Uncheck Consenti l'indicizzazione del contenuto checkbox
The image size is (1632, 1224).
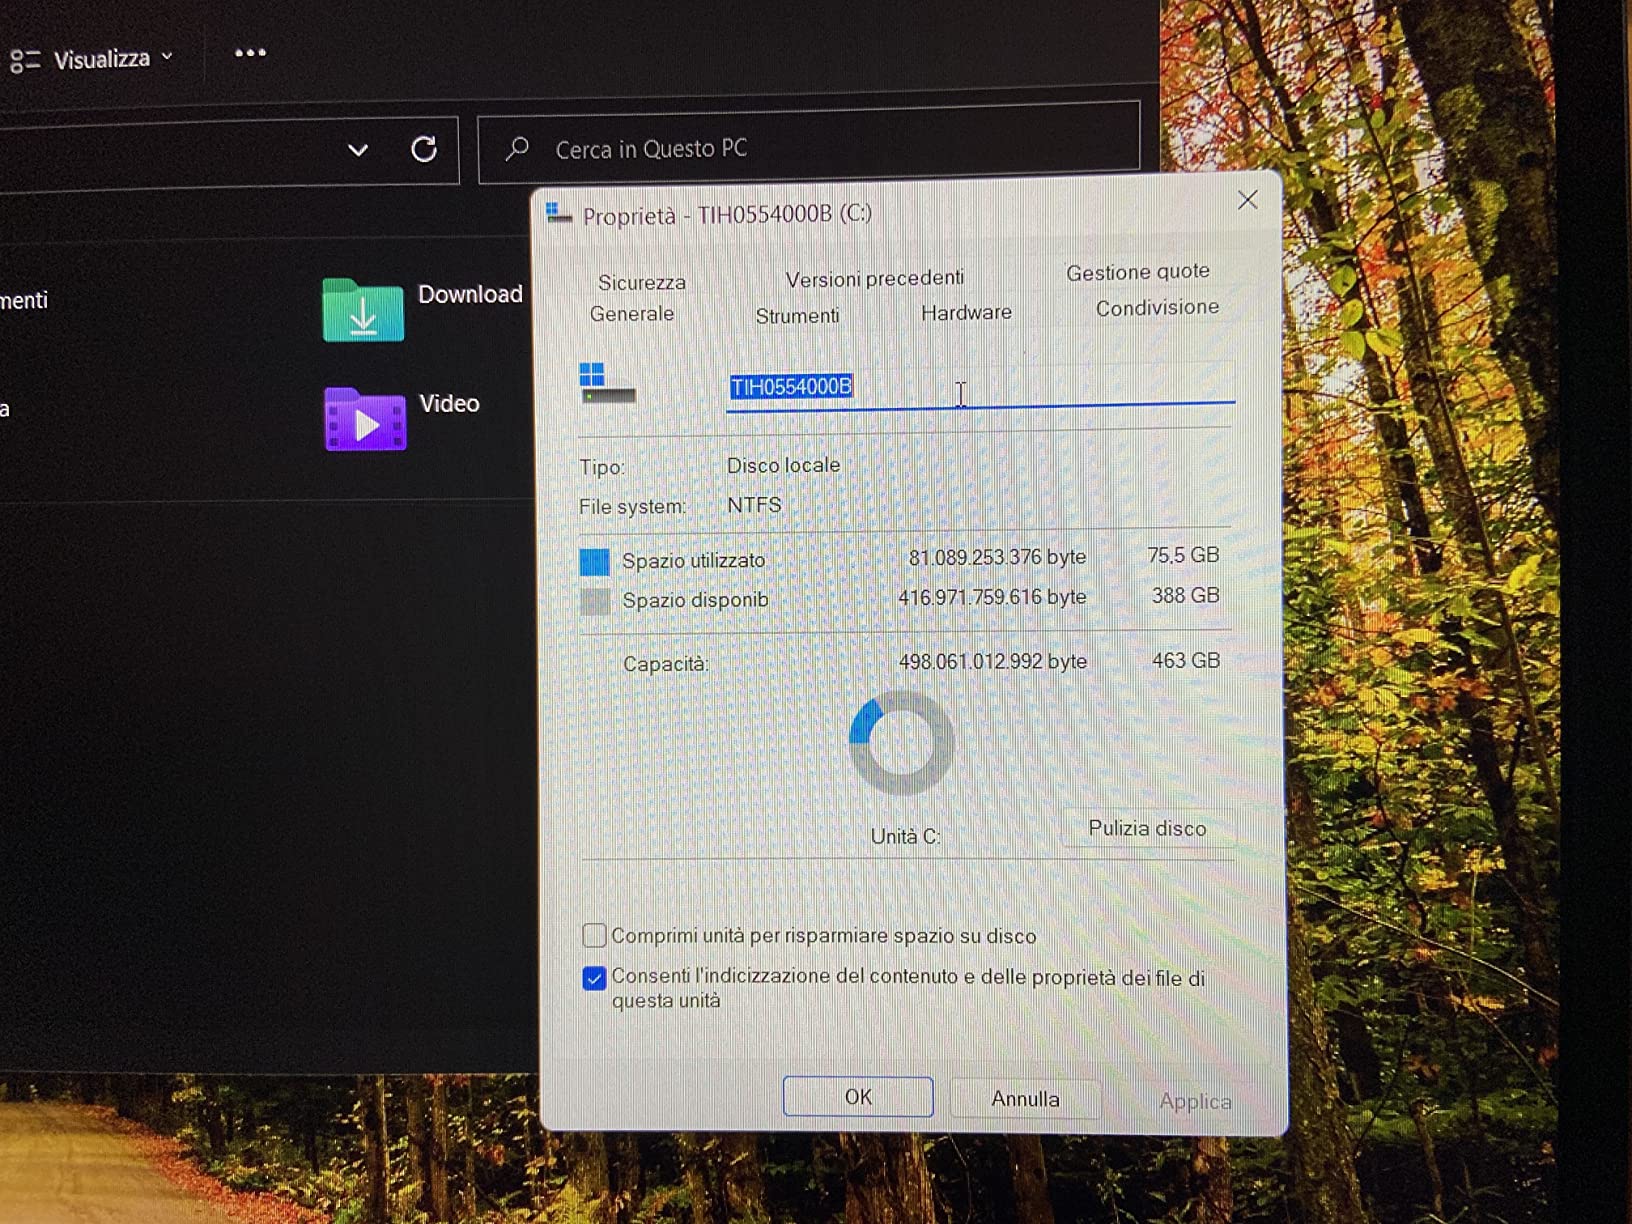594,978
